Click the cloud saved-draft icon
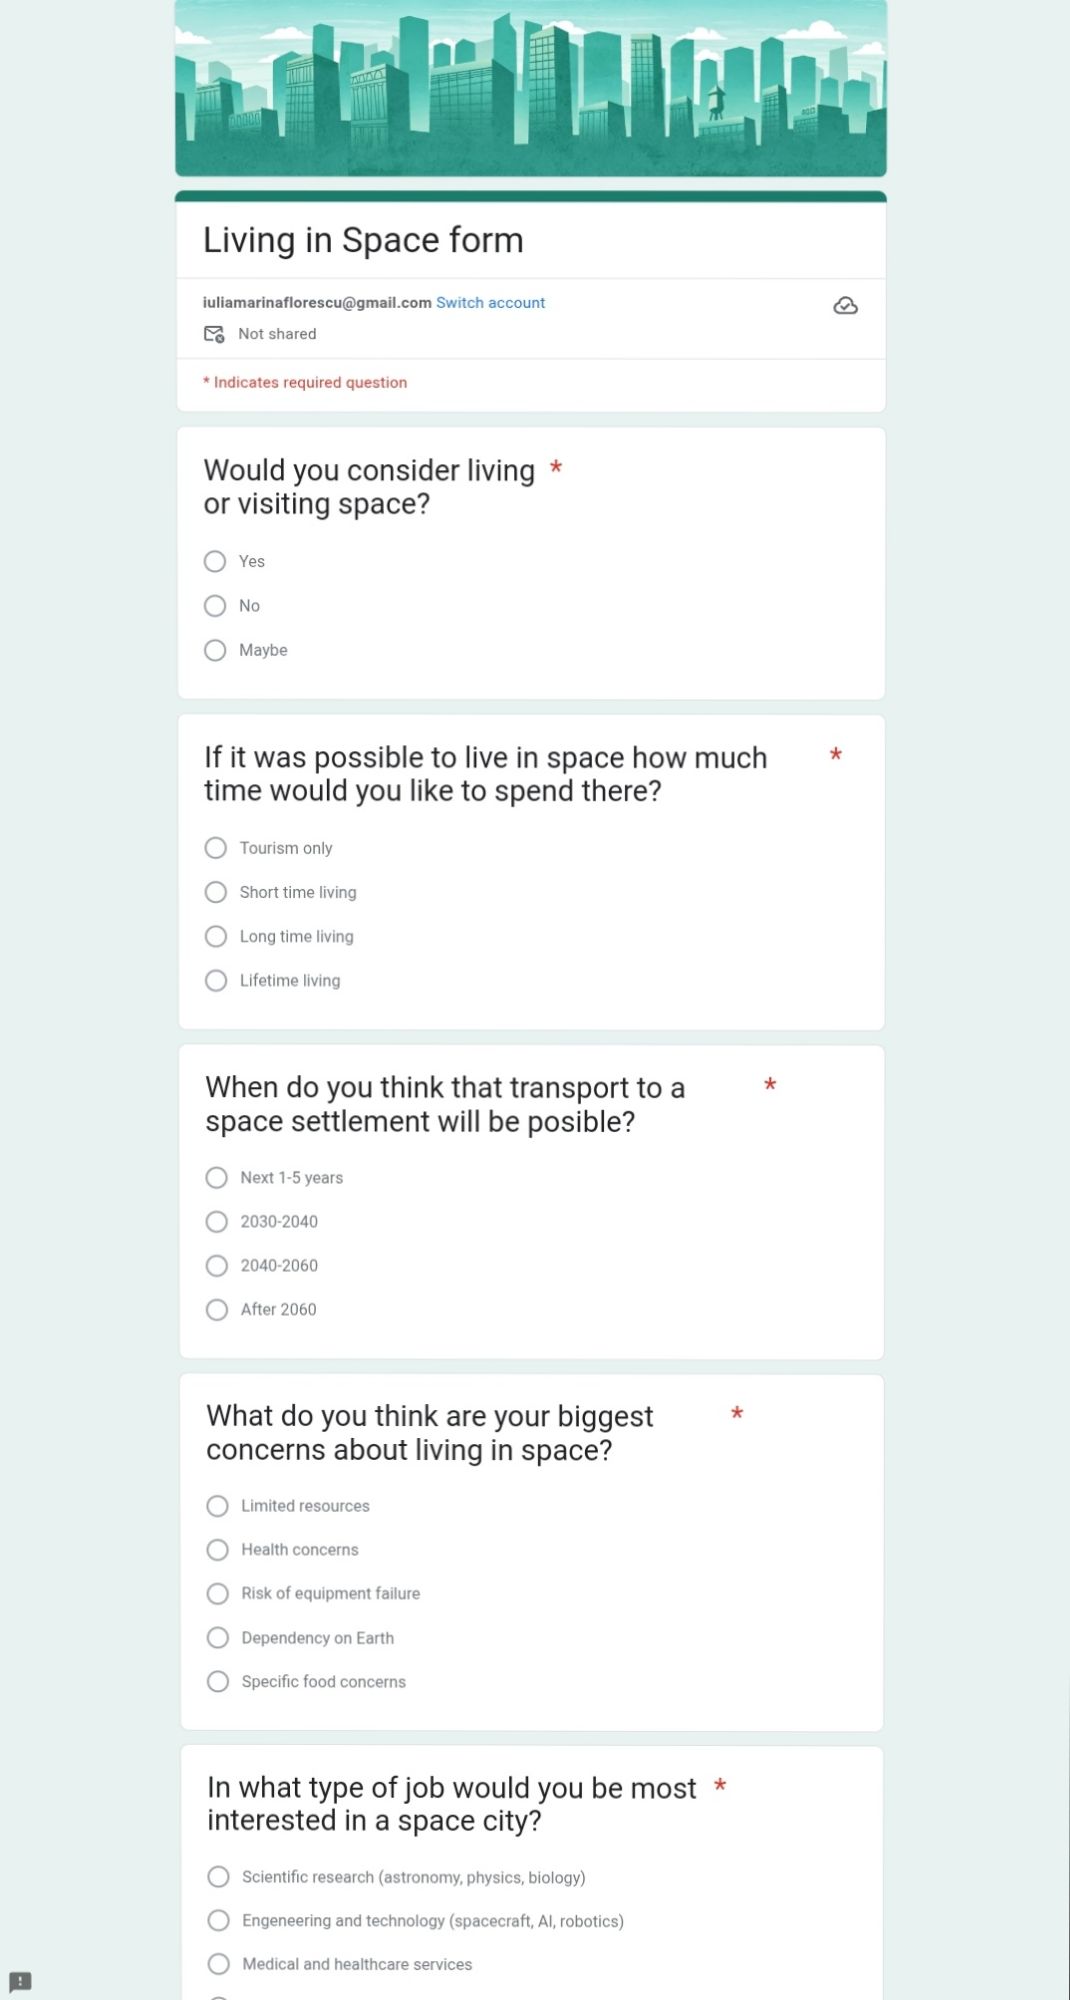The height and width of the screenshot is (2000, 1070). [845, 306]
